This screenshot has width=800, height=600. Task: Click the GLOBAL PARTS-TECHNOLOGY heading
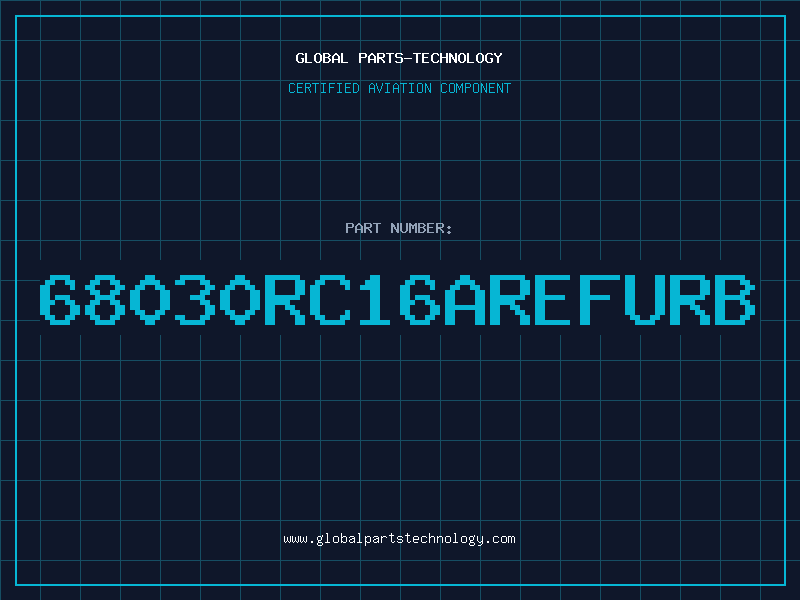[x=399, y=58]
